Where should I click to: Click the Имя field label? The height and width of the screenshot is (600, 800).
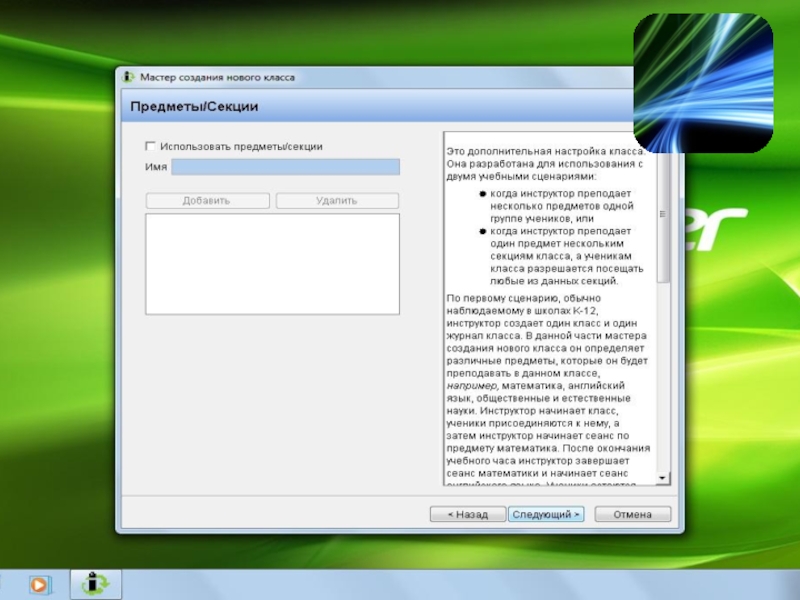pos(155,167)
